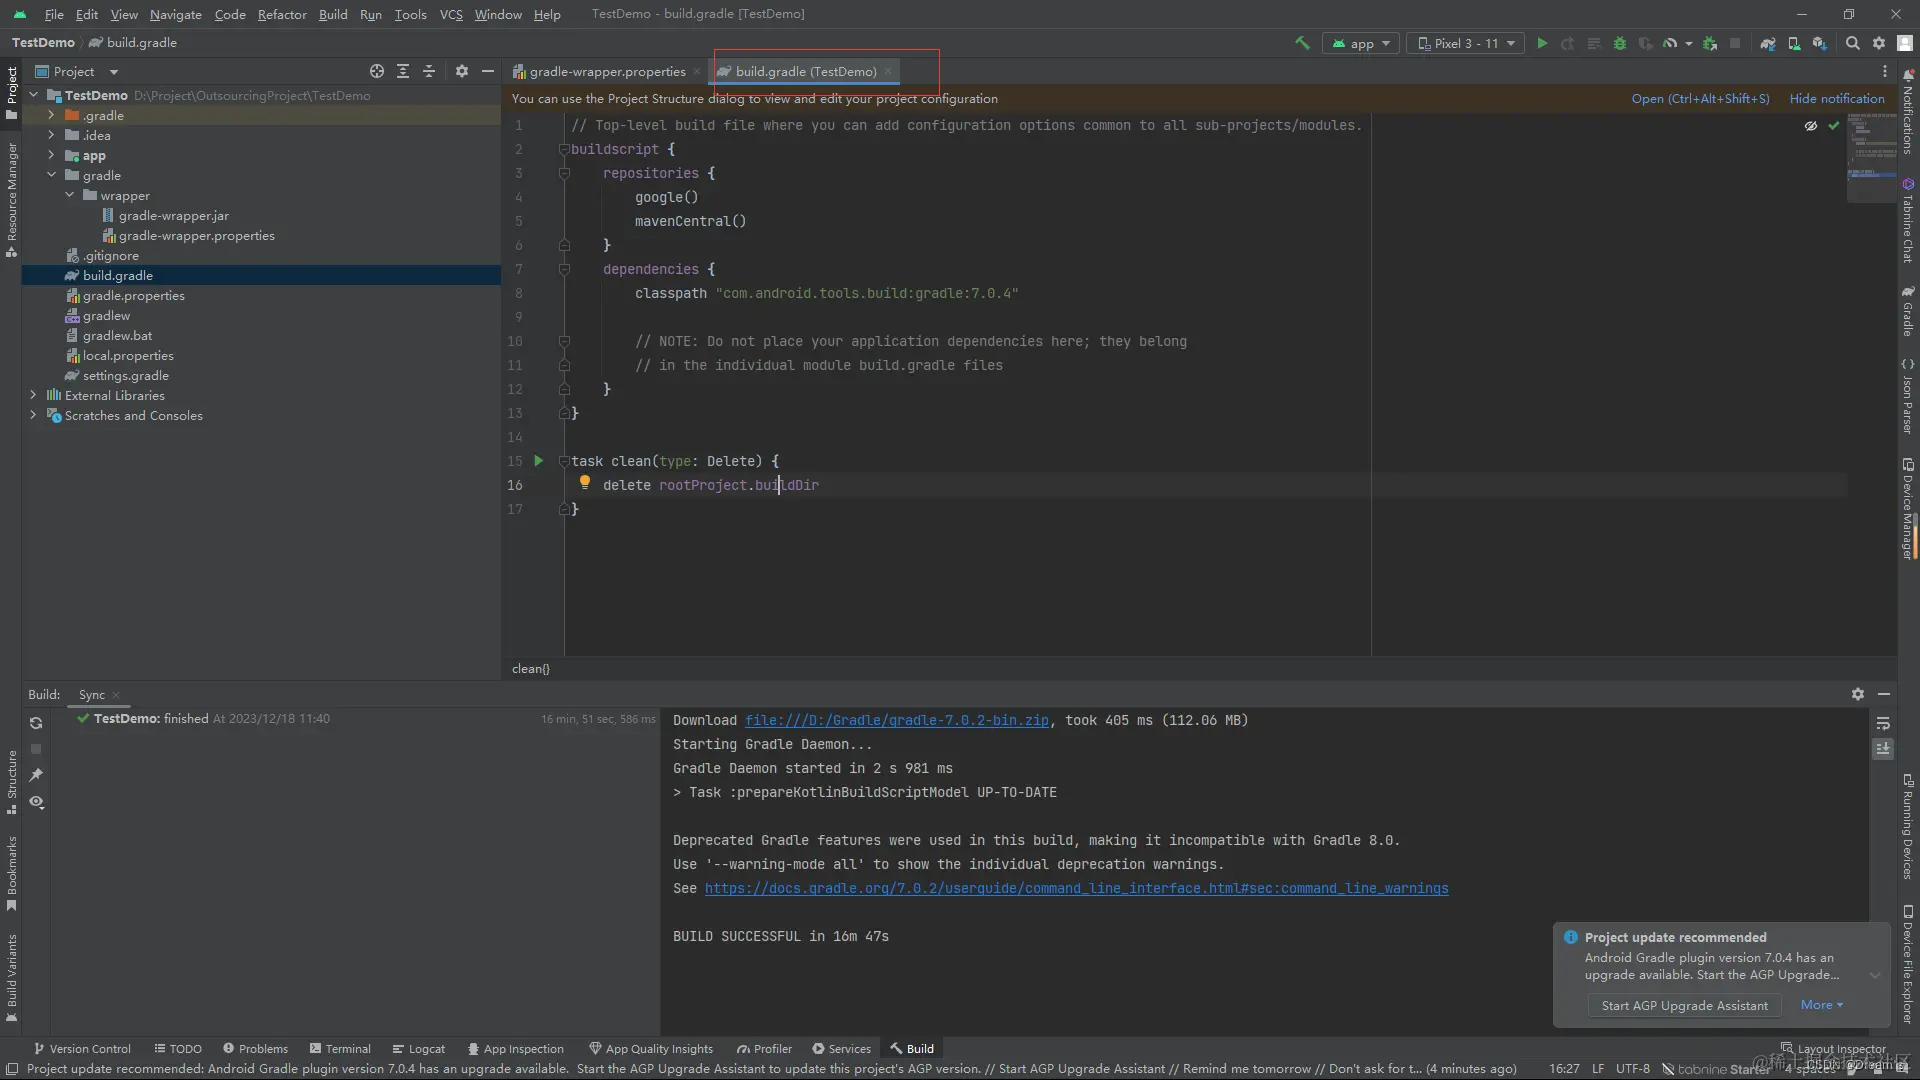Click the Sync reload icon in Build panel
This screenshot has width=1920, height=1080.
(x=36, y=723)
